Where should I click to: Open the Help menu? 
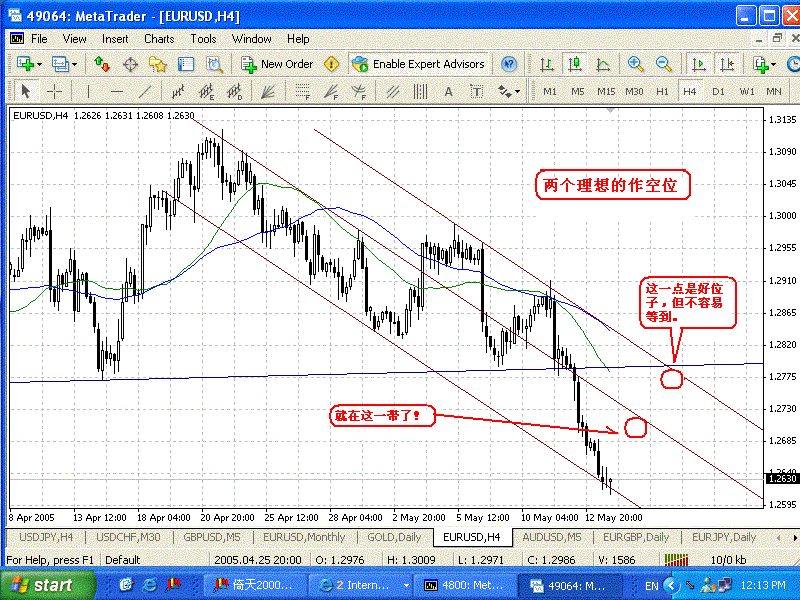click(298, 39)
